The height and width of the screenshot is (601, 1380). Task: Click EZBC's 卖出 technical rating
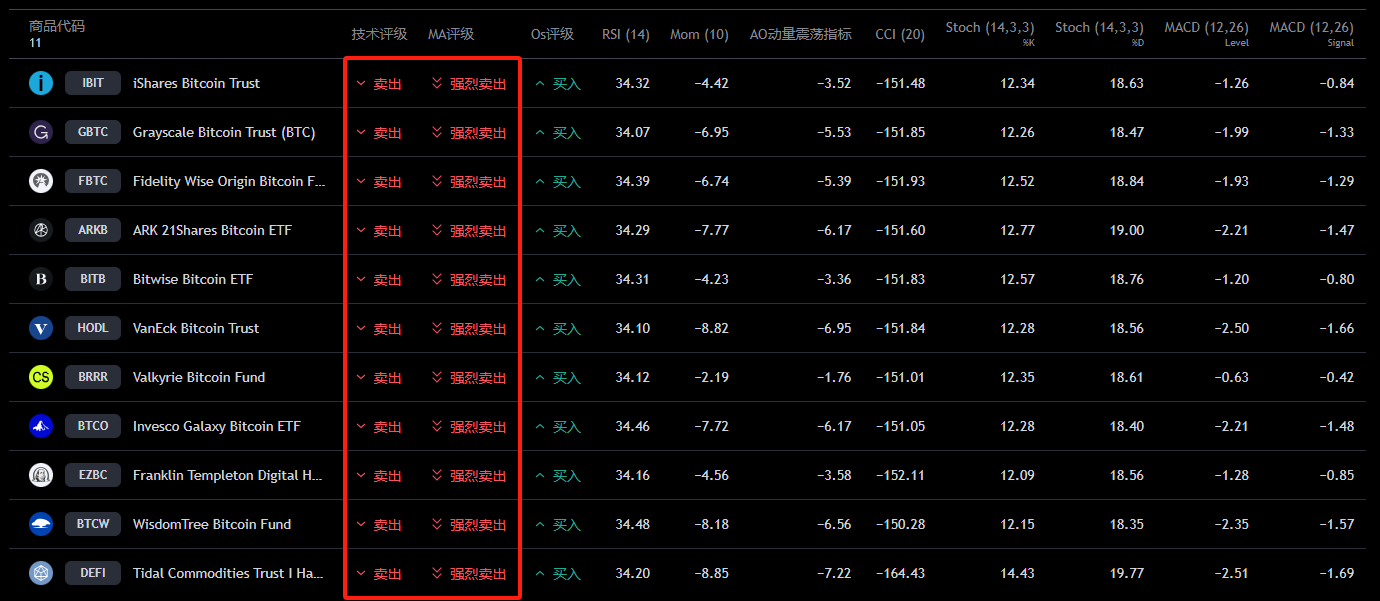point(379,476)
